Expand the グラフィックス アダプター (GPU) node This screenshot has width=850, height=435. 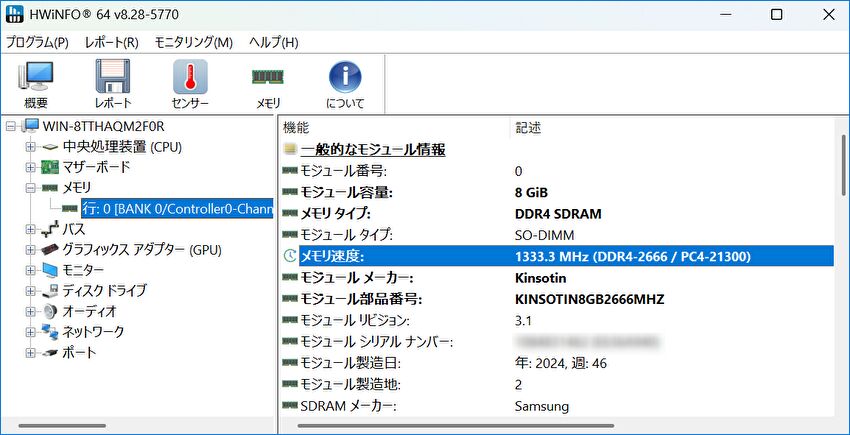tap(30, 250)
